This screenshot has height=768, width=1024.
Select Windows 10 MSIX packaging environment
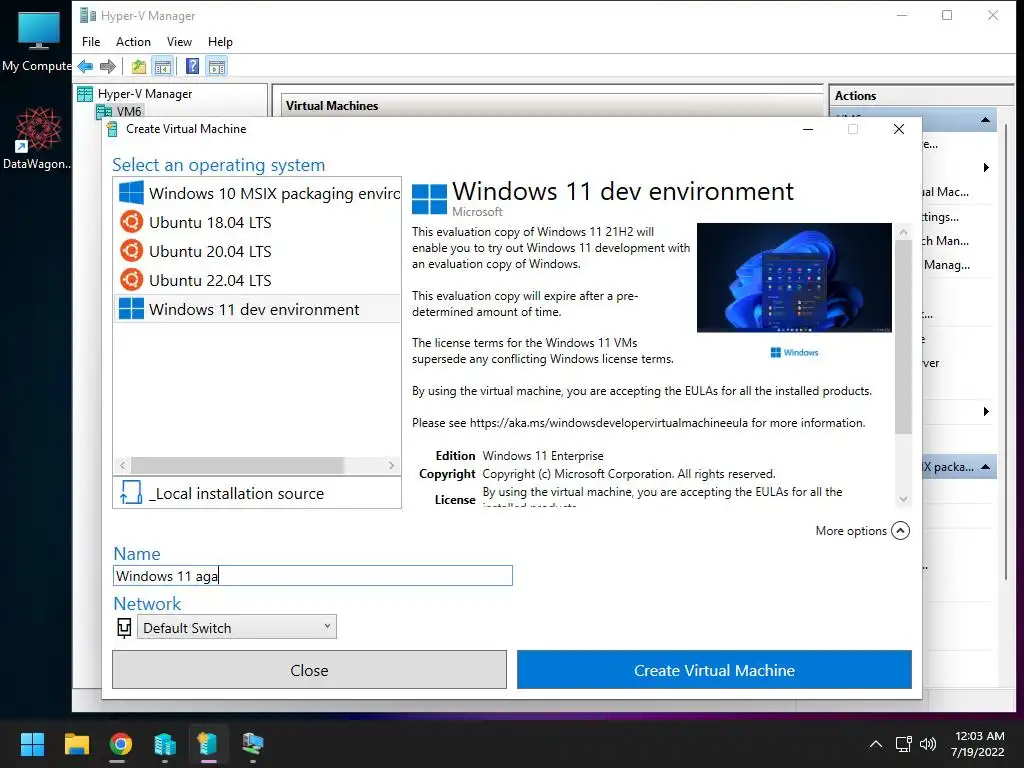(259, 193)
